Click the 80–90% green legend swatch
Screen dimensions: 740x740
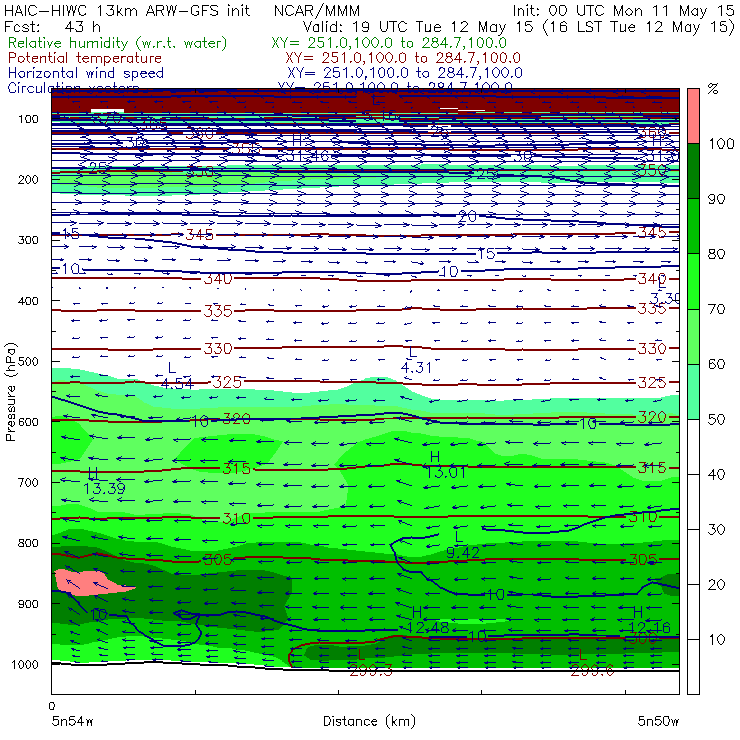[693, 226]
